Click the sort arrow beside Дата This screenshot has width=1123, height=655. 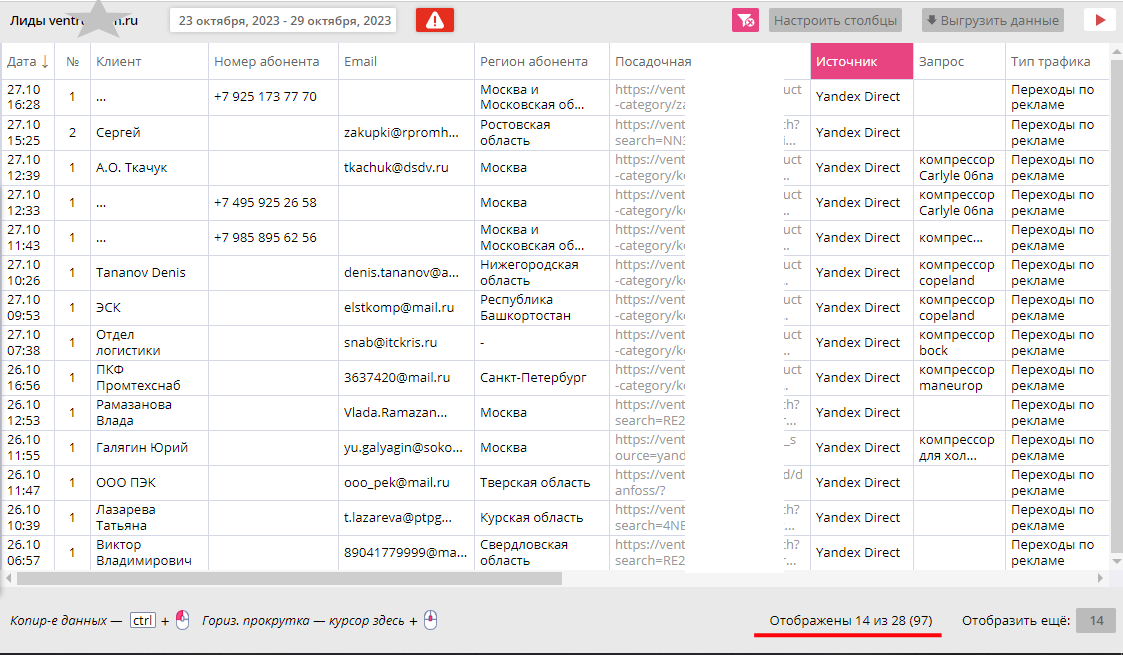click(45, 62)
